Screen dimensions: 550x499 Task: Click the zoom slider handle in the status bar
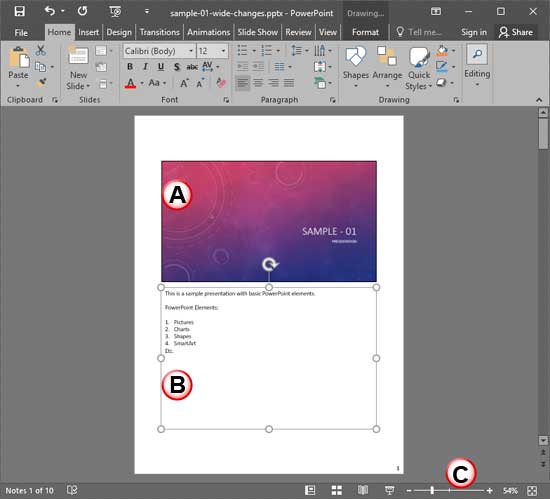[x=432, y=491]
